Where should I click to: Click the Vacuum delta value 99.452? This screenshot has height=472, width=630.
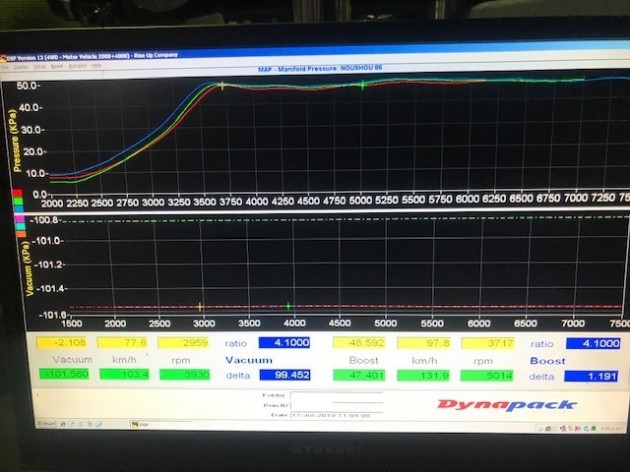[286, 375]
